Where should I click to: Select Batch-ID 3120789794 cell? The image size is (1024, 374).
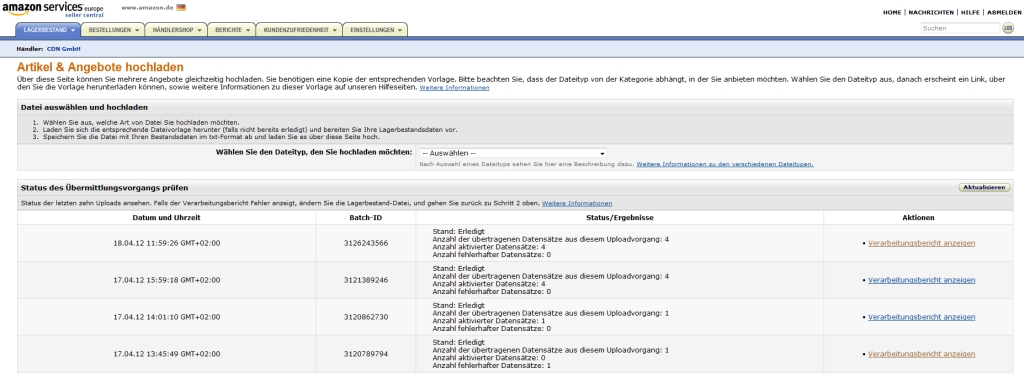coord(366,354)
